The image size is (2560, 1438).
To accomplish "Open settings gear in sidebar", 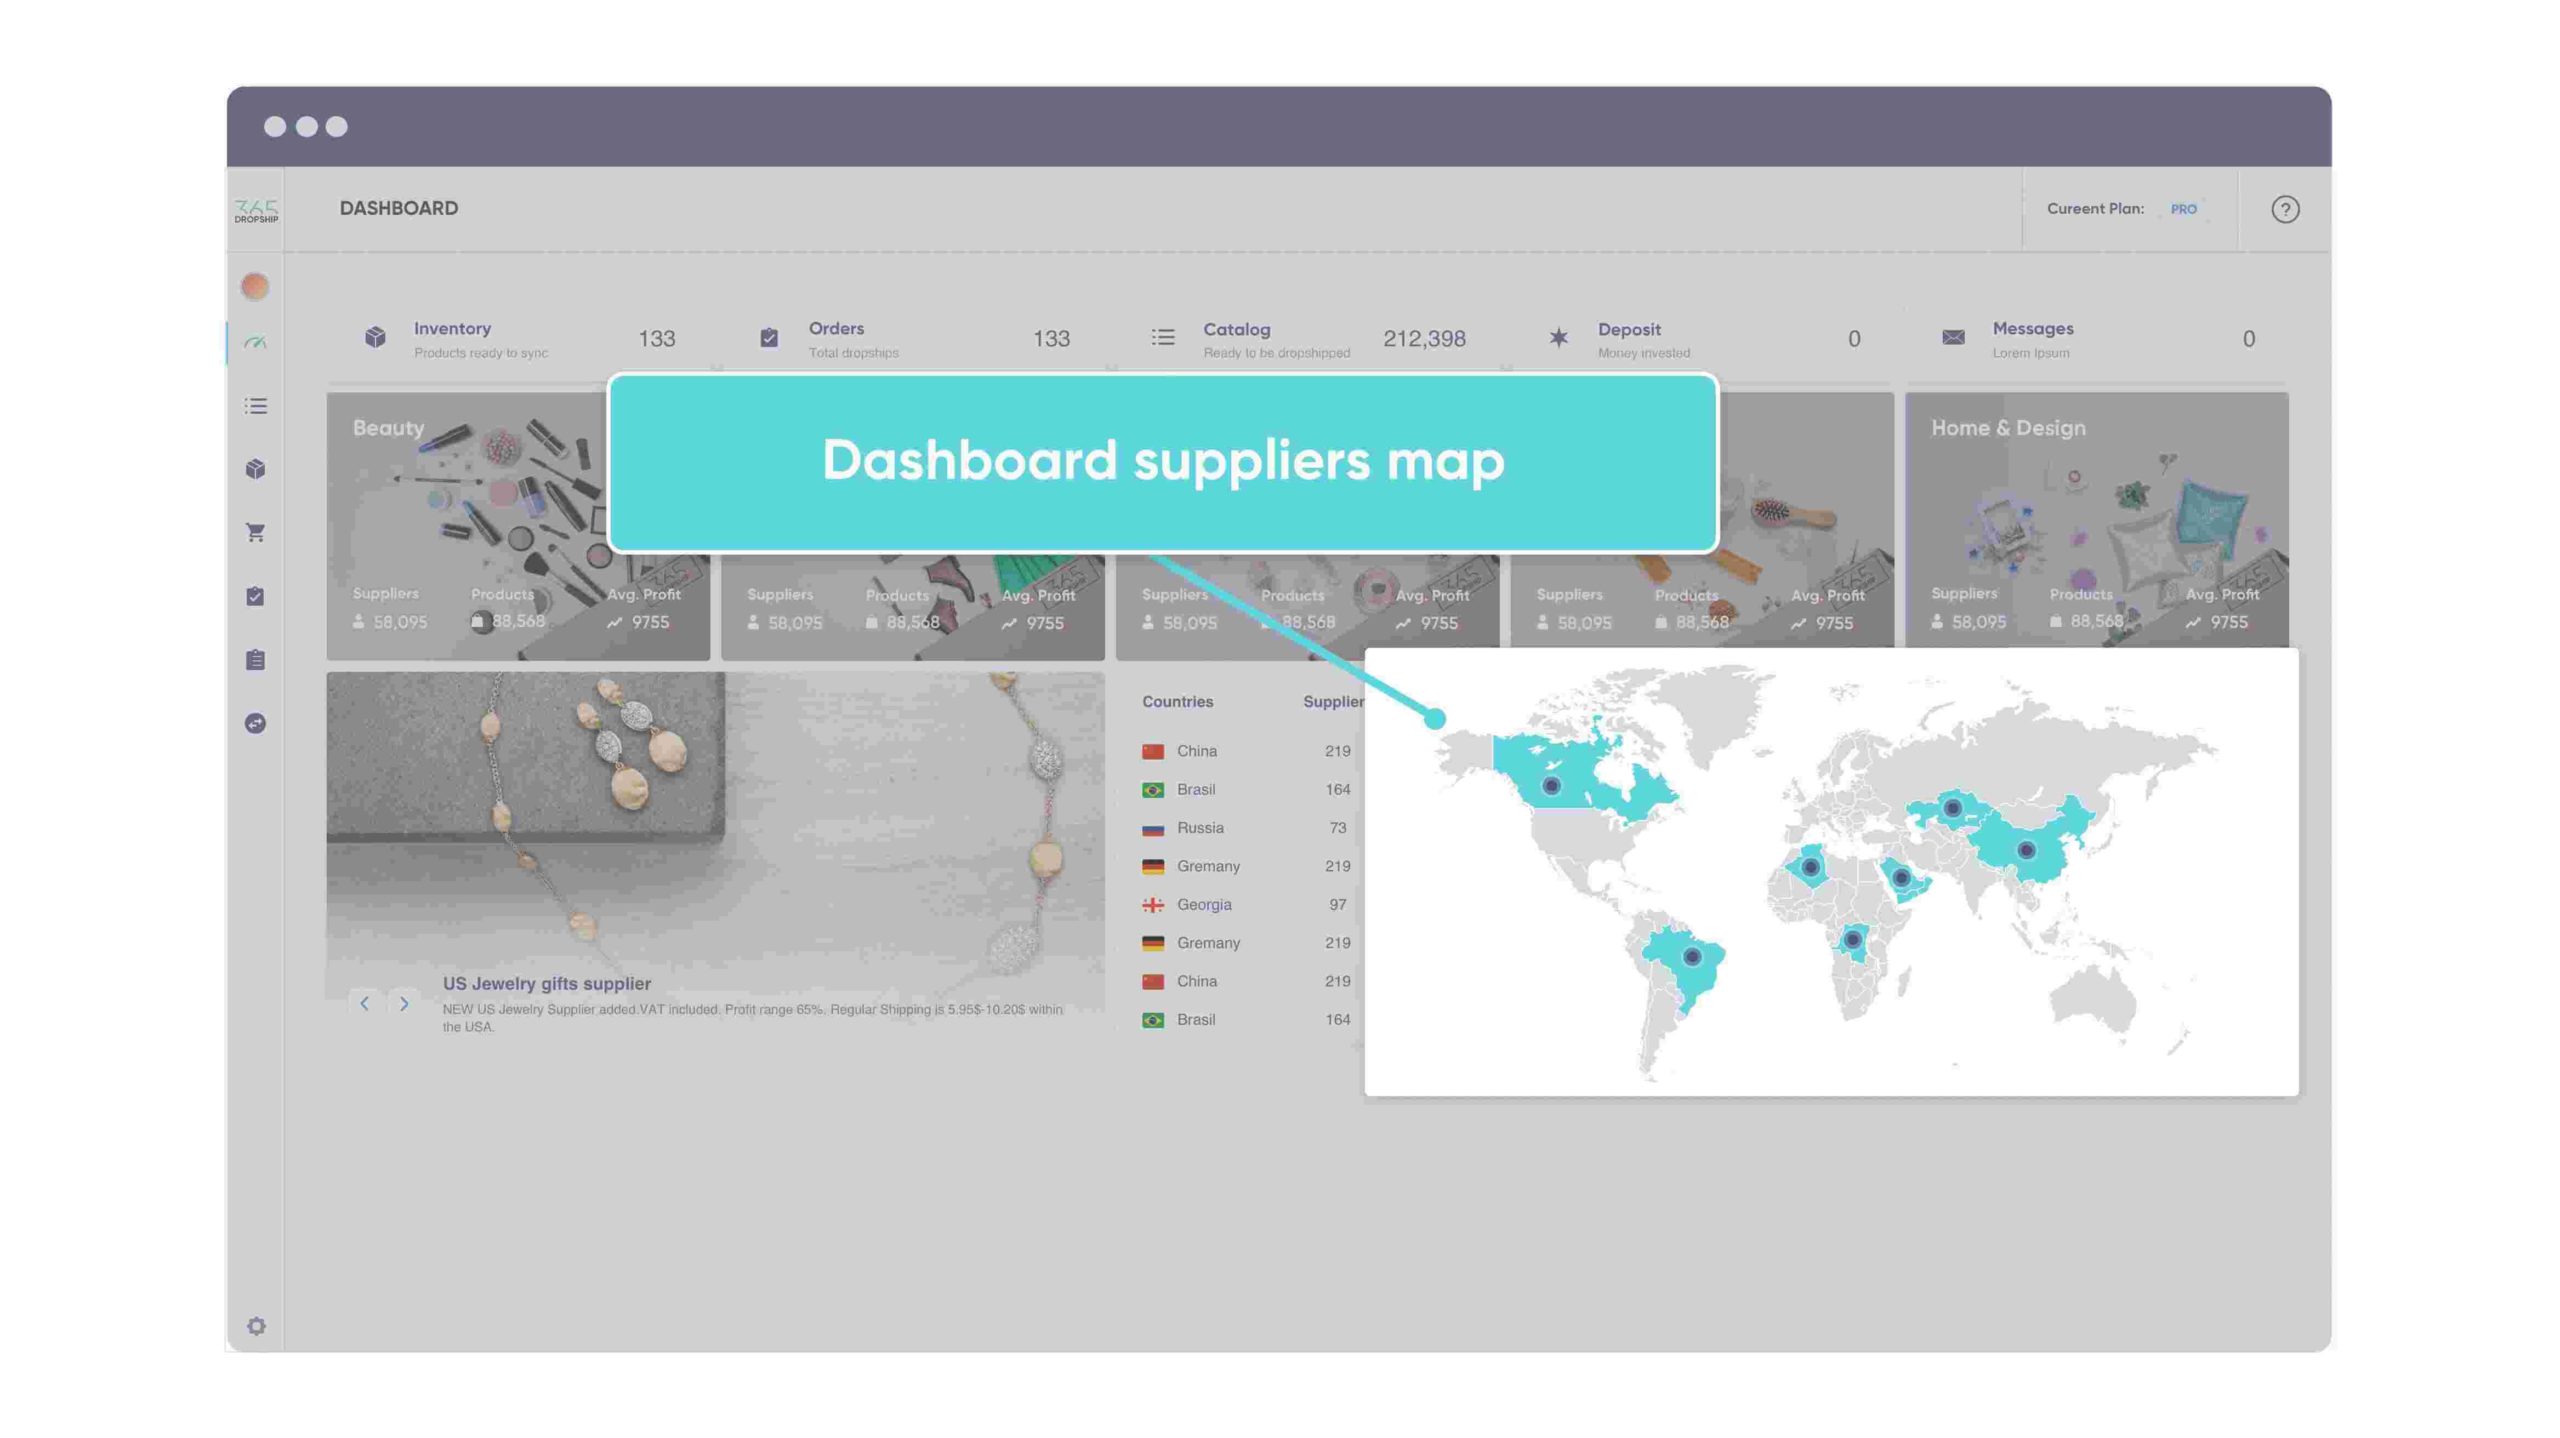I will (x=256, y=1326).
